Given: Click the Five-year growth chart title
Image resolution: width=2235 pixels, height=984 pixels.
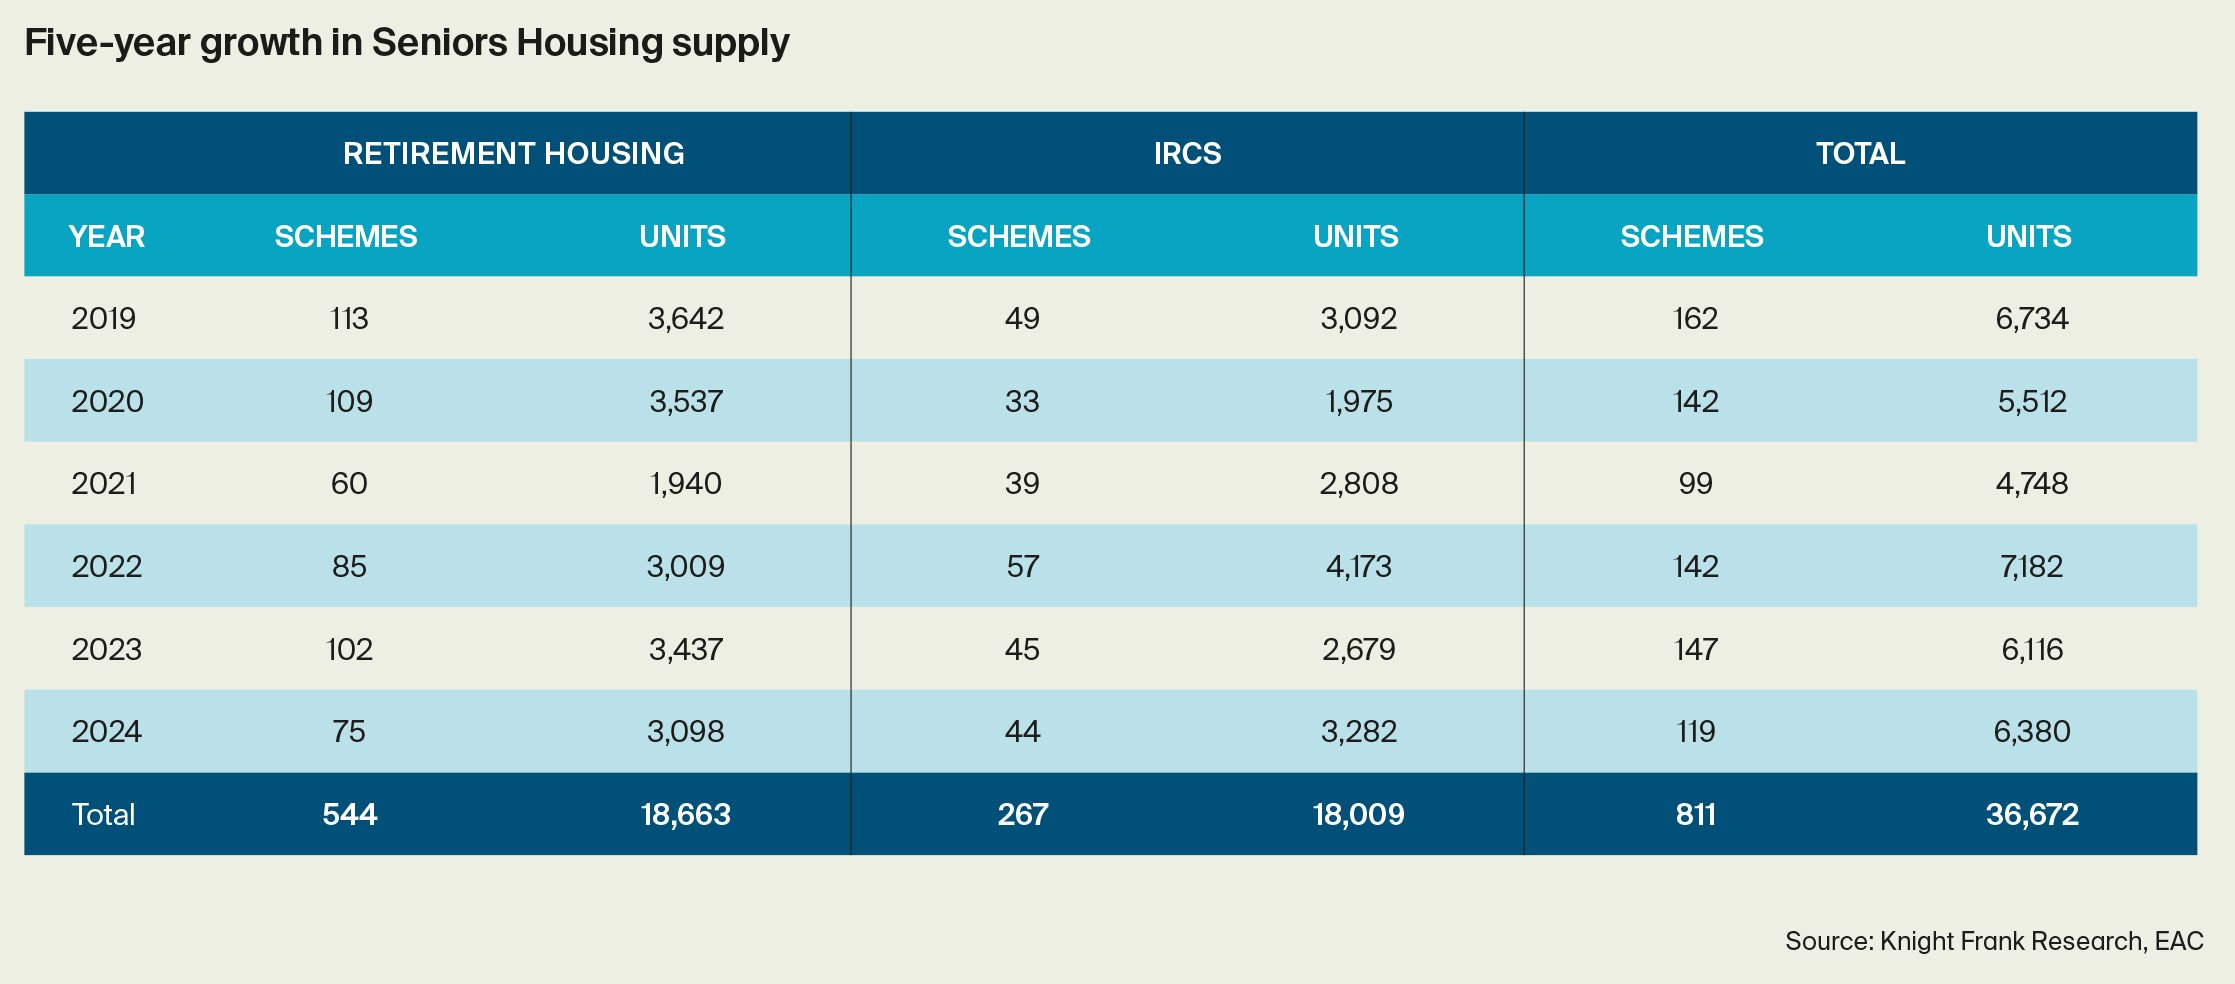Looking at the screenshot, I should (x=406, y=43).
